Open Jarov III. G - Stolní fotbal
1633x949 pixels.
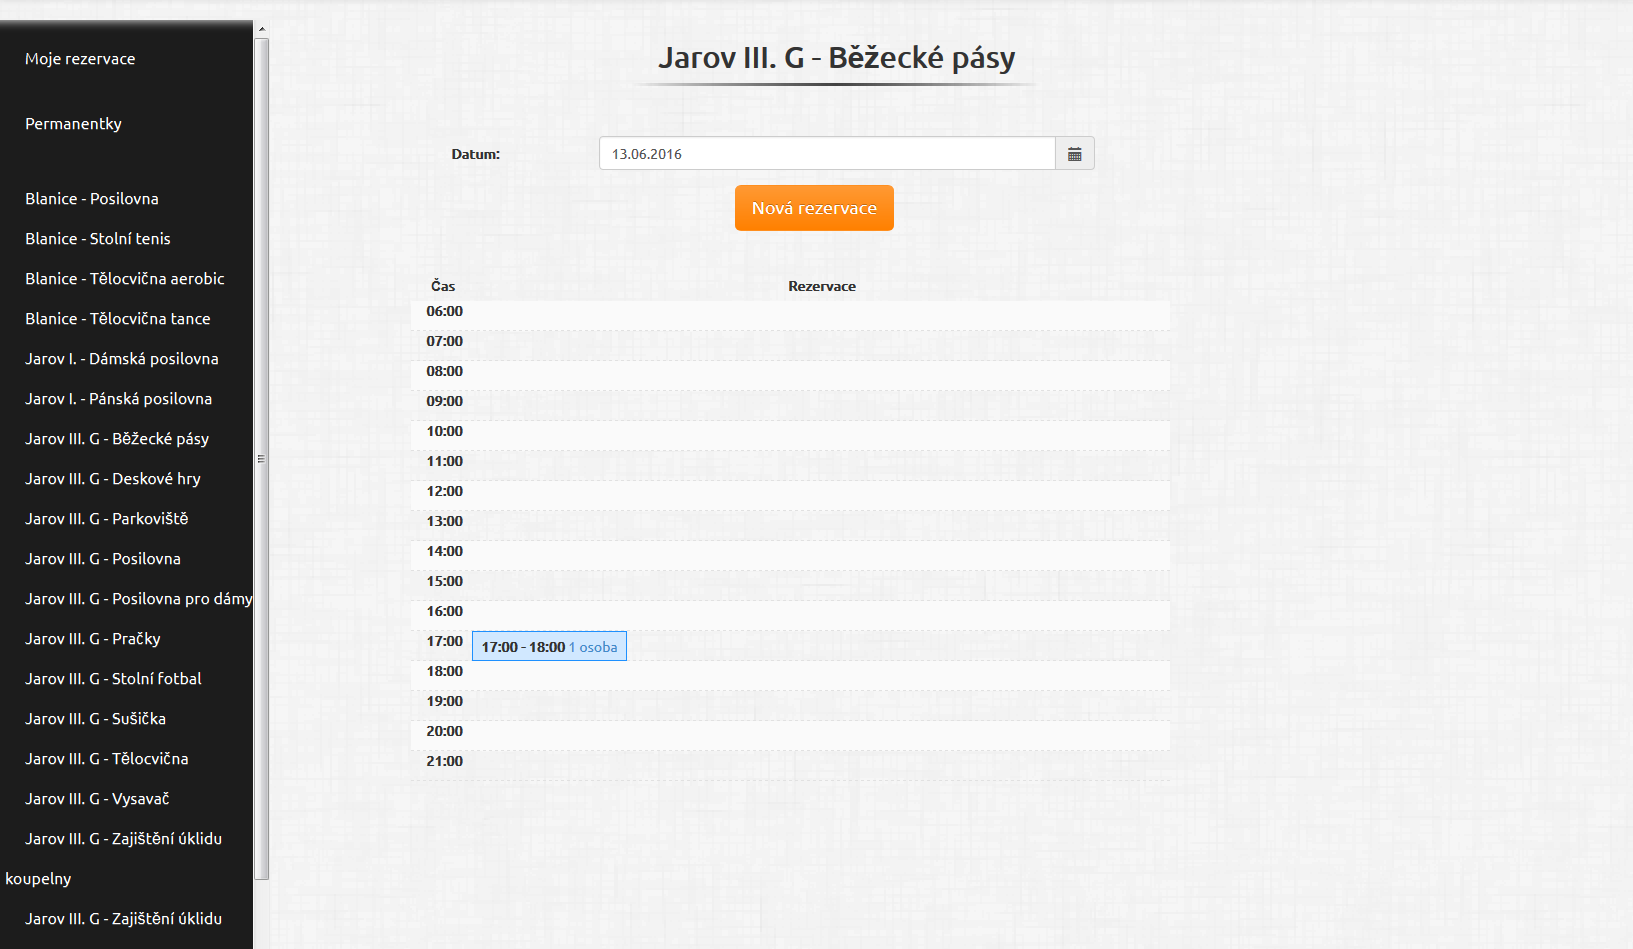[x=113, y=679]
